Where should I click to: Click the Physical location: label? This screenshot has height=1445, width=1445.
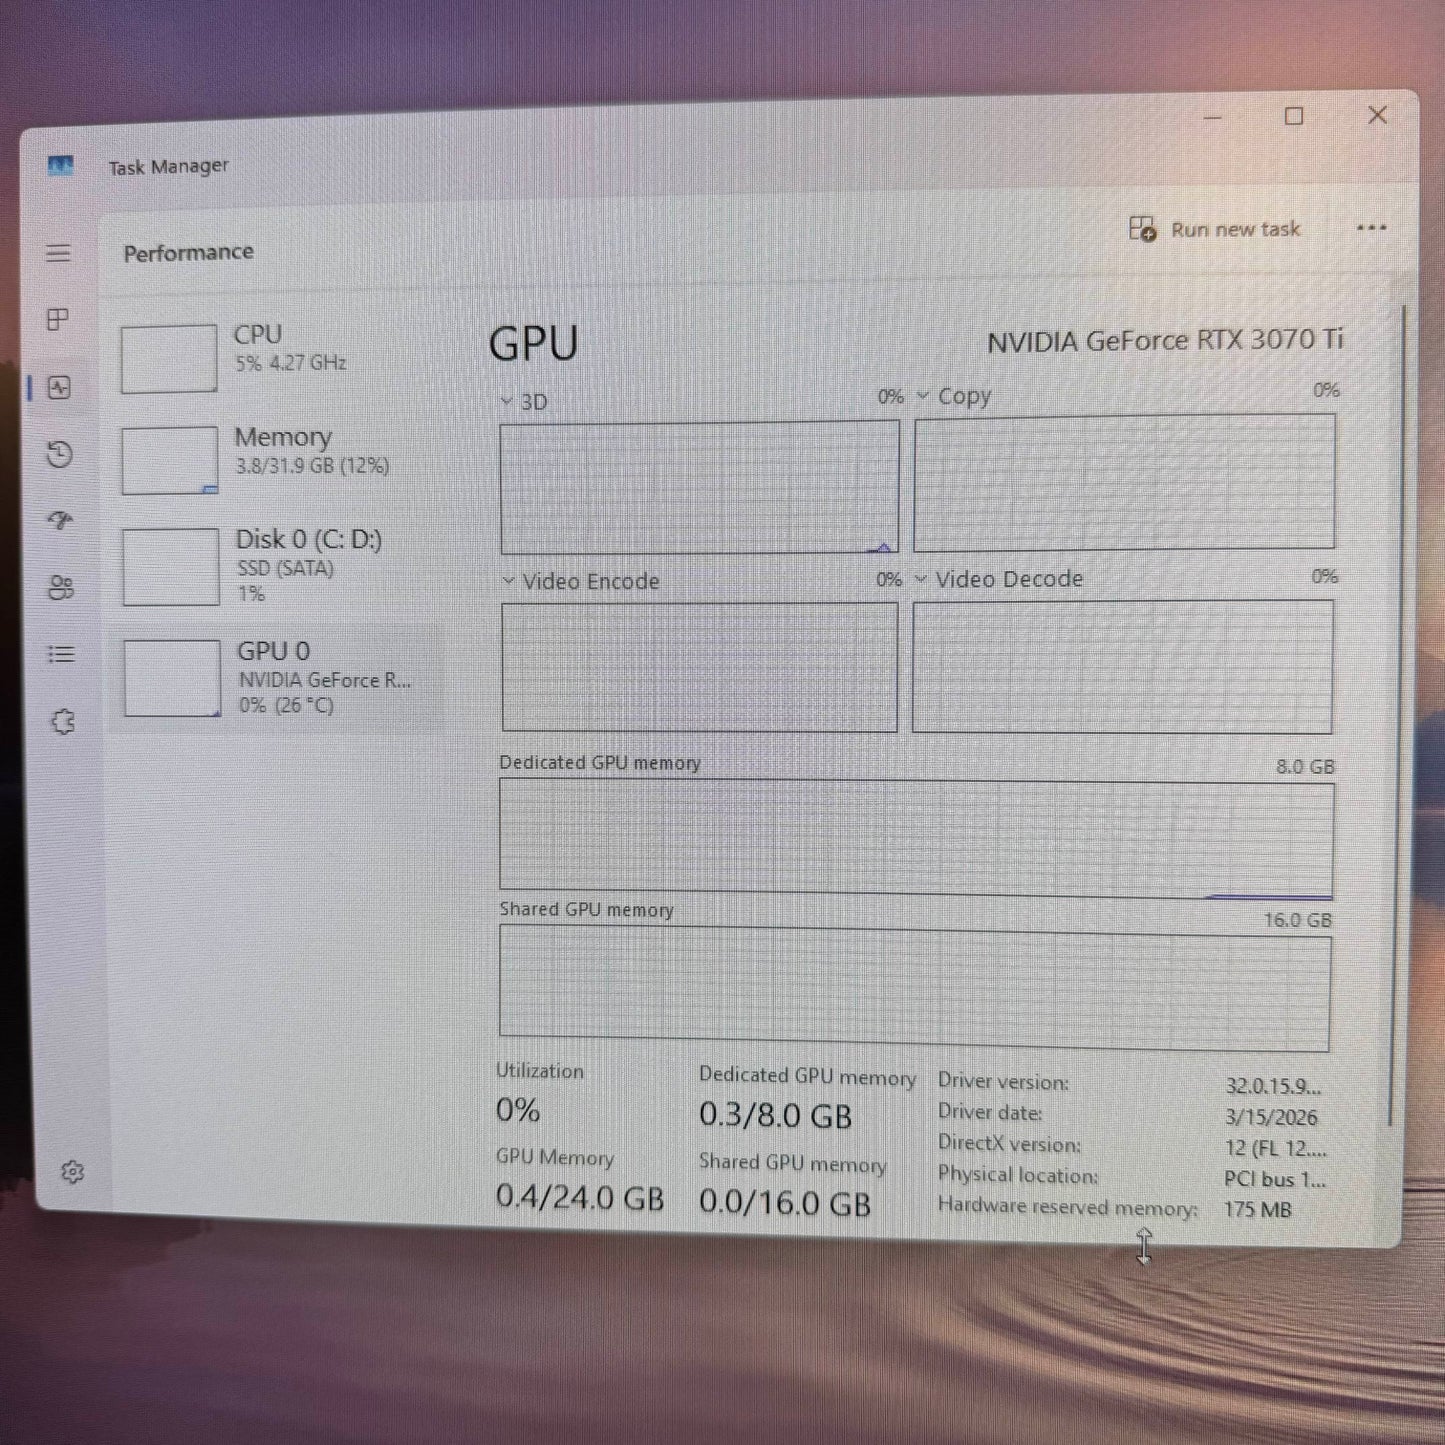click(x=1017, y=1175)
